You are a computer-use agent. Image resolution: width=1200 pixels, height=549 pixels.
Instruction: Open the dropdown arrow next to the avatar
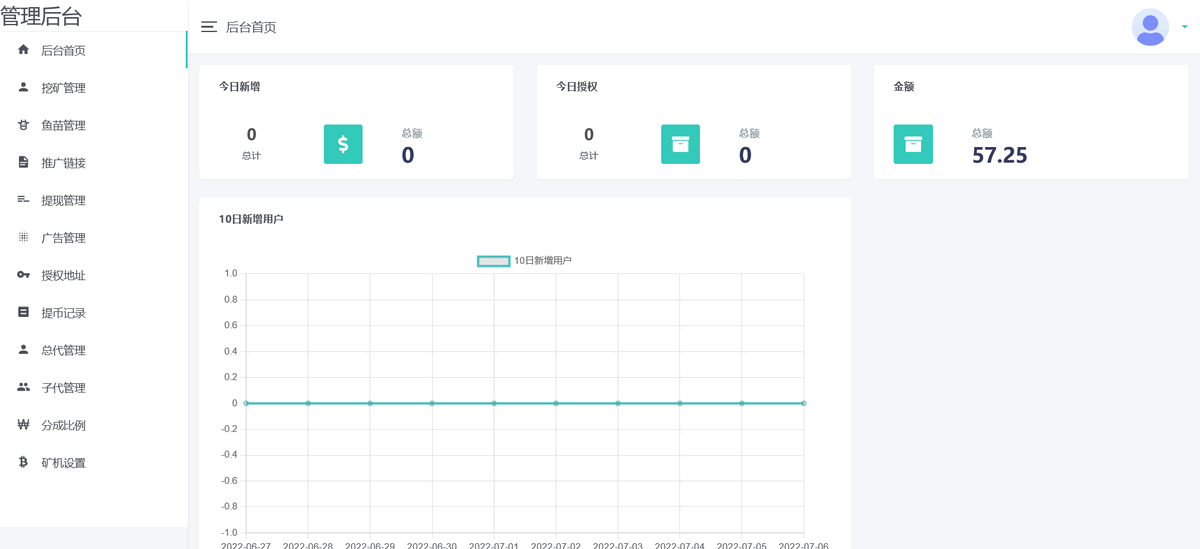tap(1184, 28)
